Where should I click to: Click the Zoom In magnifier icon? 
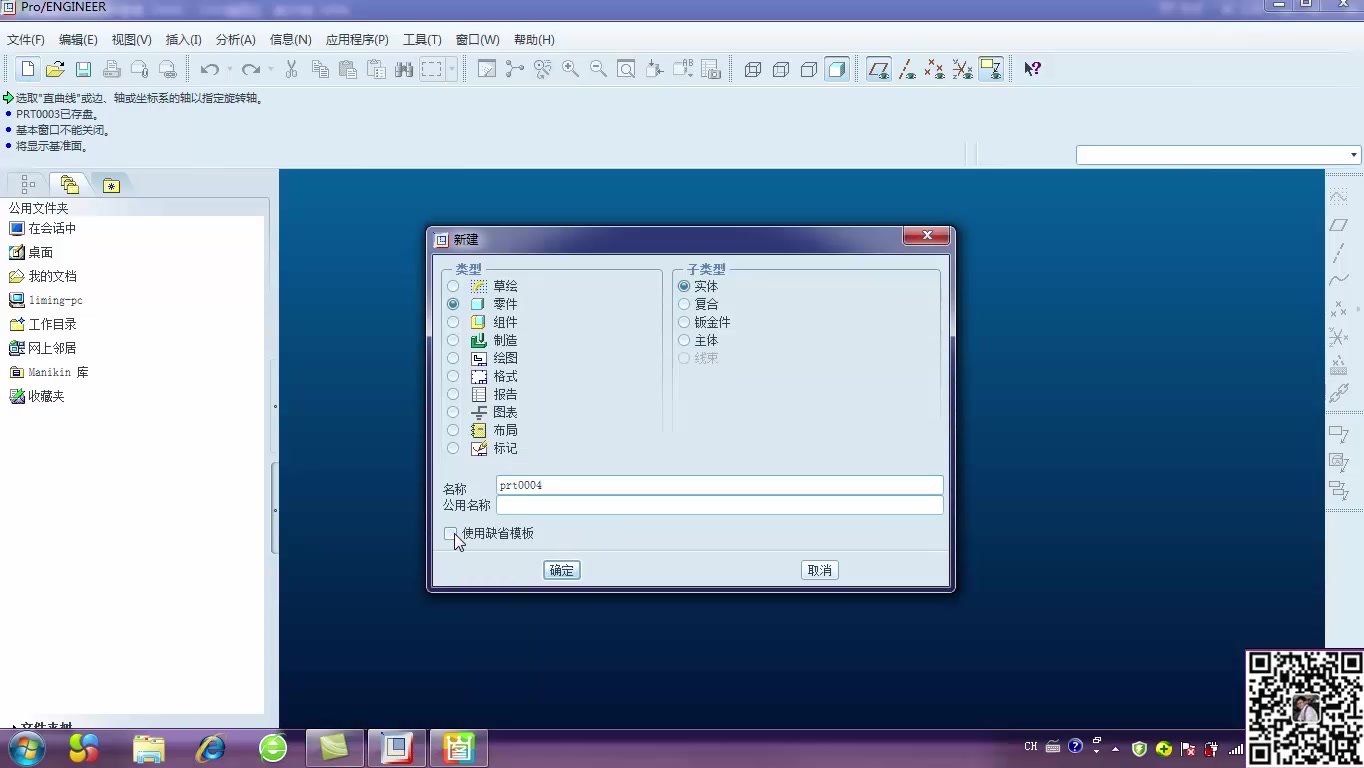click(571, 69)
